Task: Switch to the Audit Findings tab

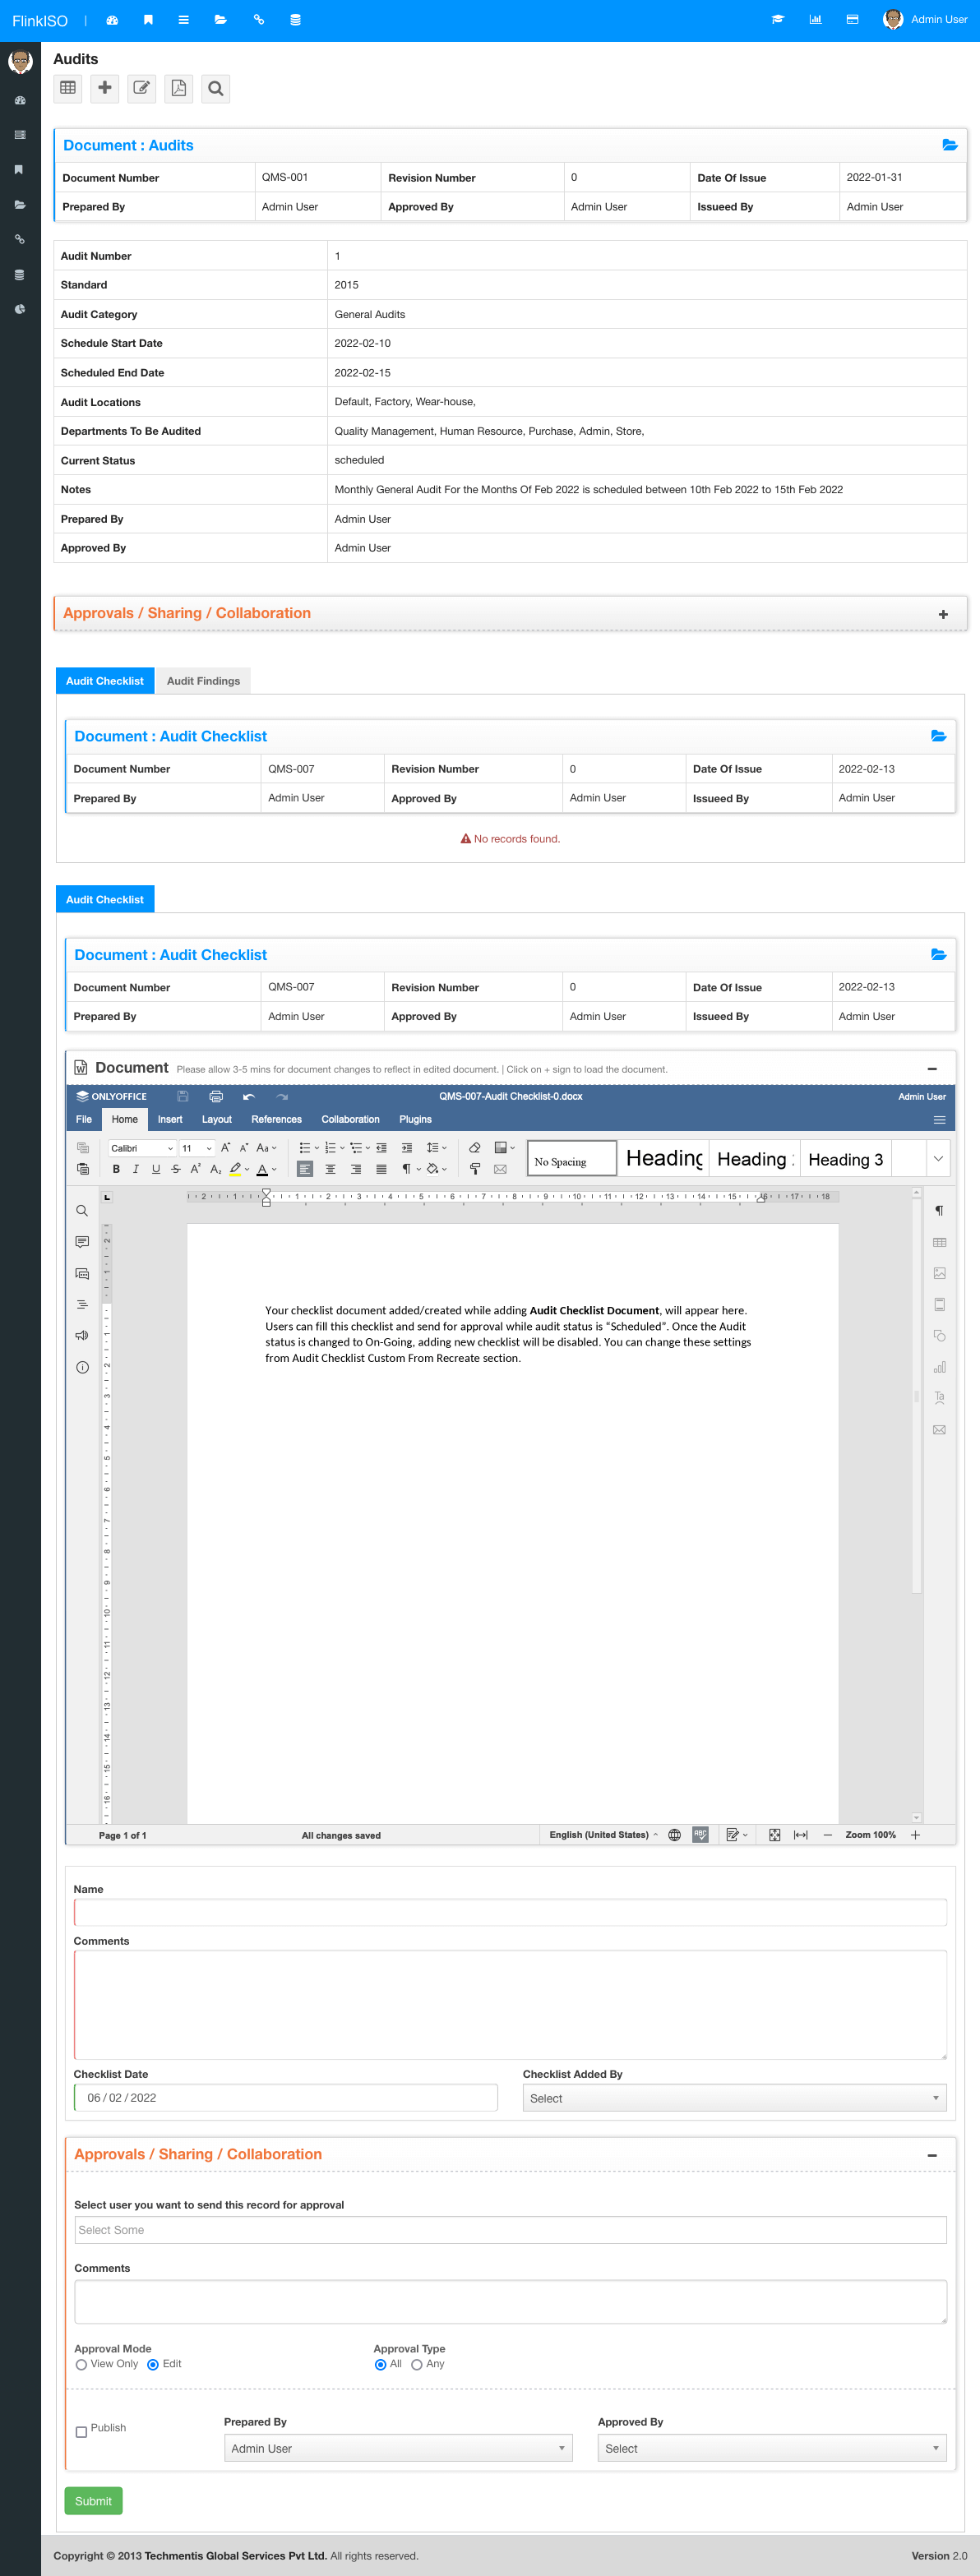Action: tap(203, 681)
